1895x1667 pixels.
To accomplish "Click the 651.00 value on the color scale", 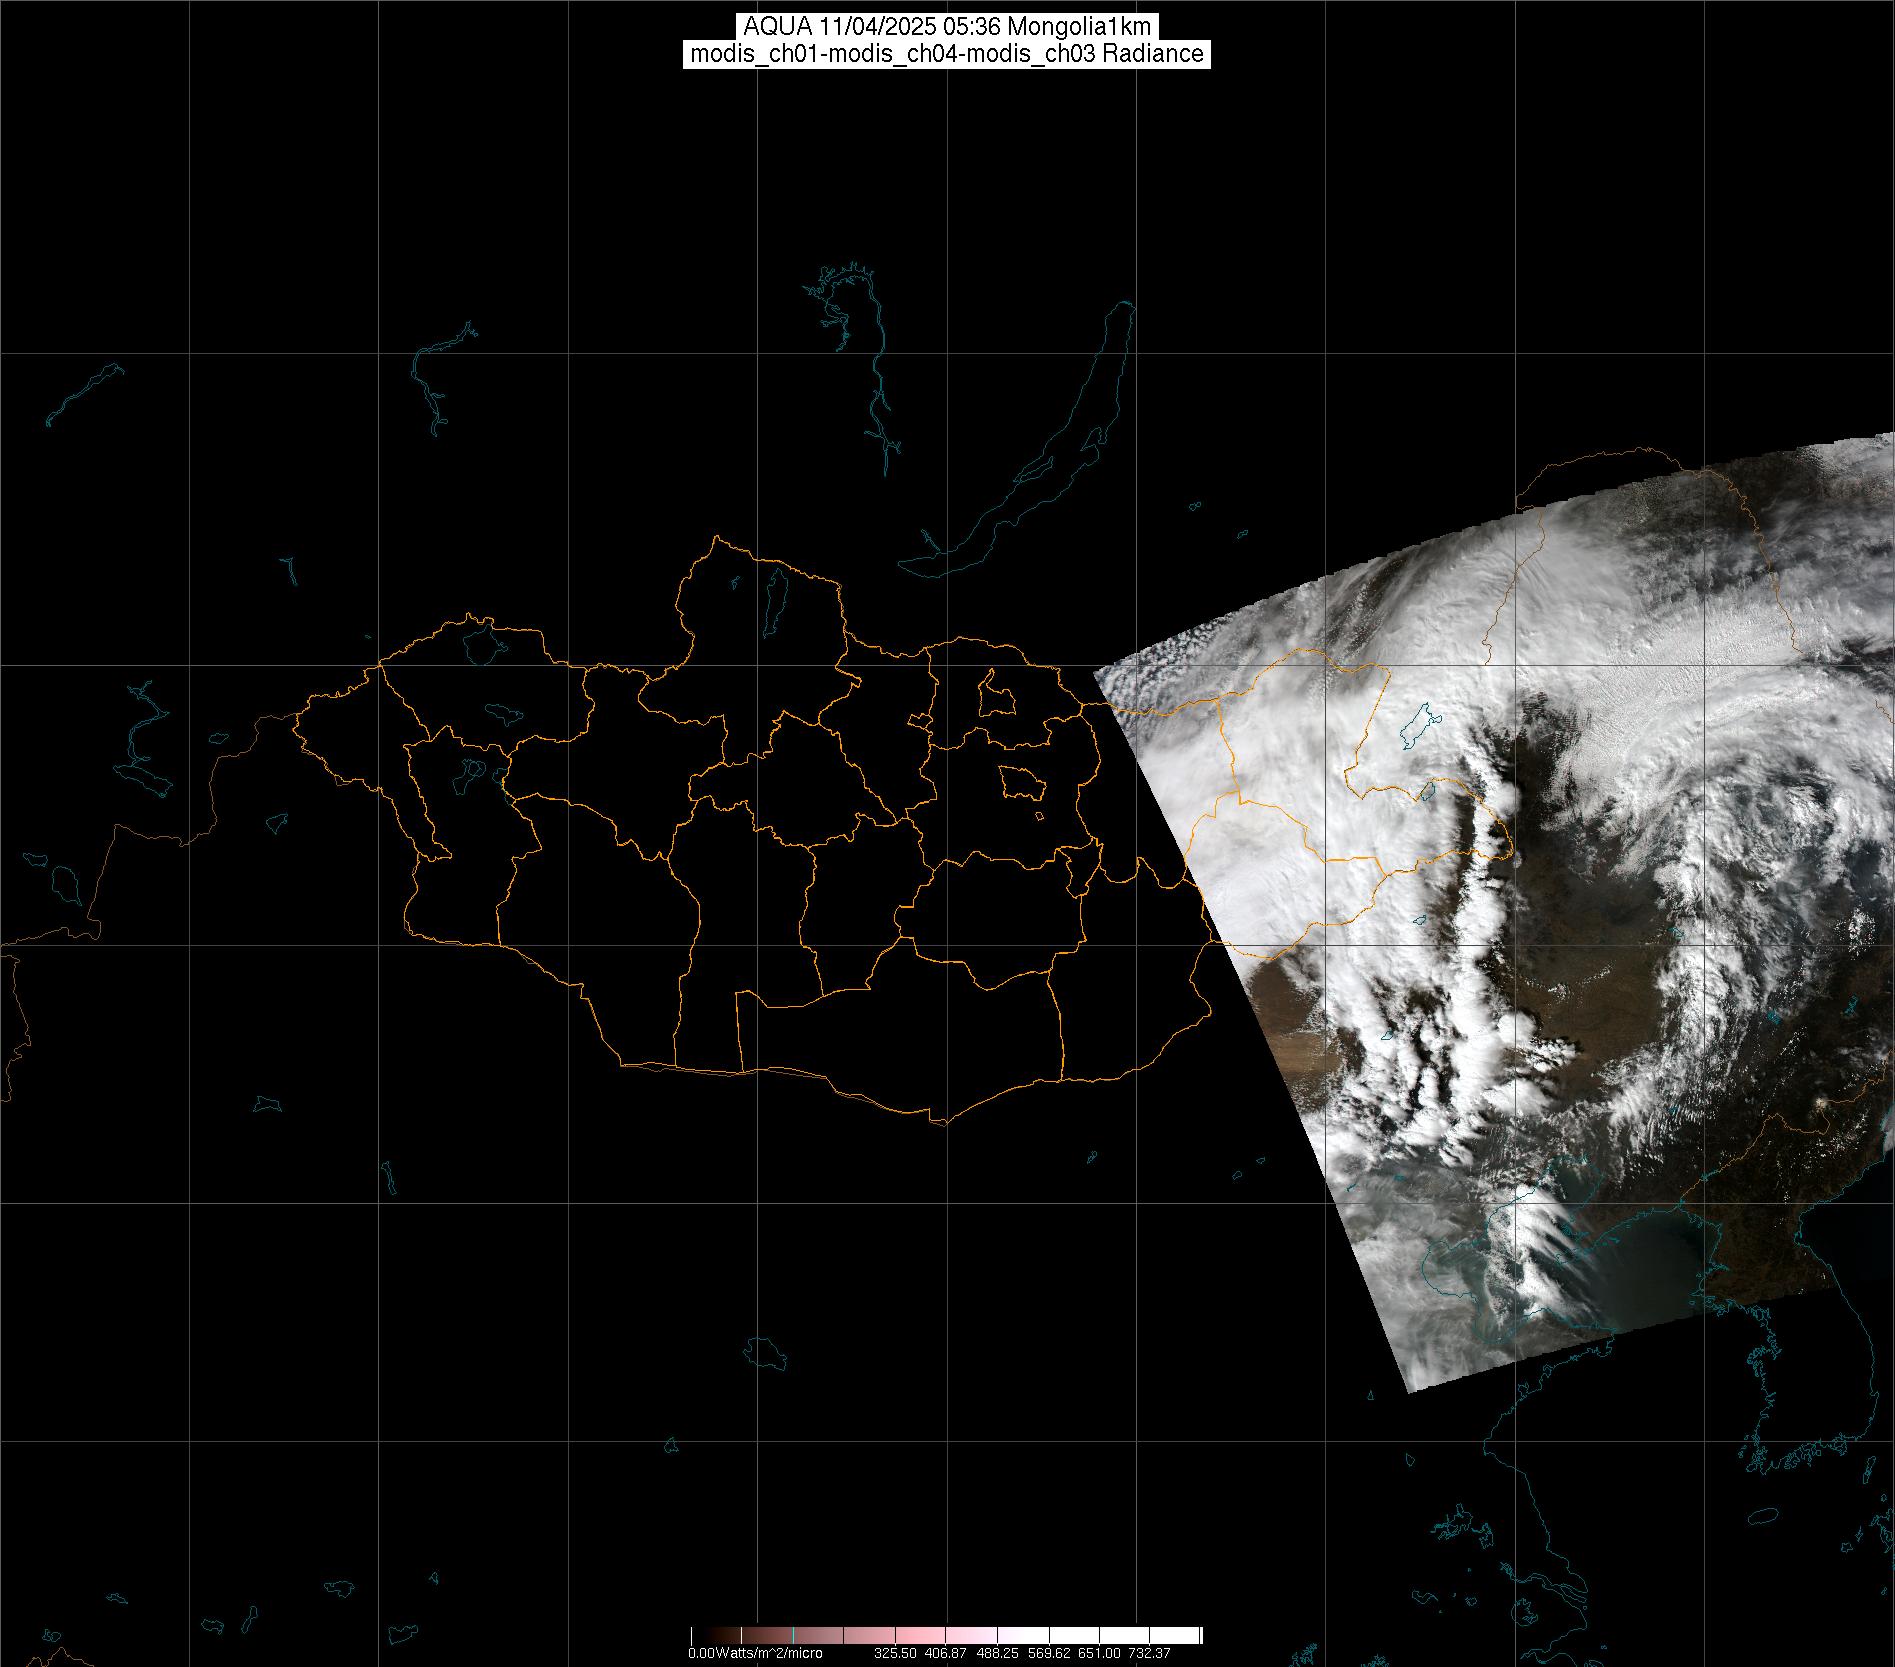I will [1098, 1654].
